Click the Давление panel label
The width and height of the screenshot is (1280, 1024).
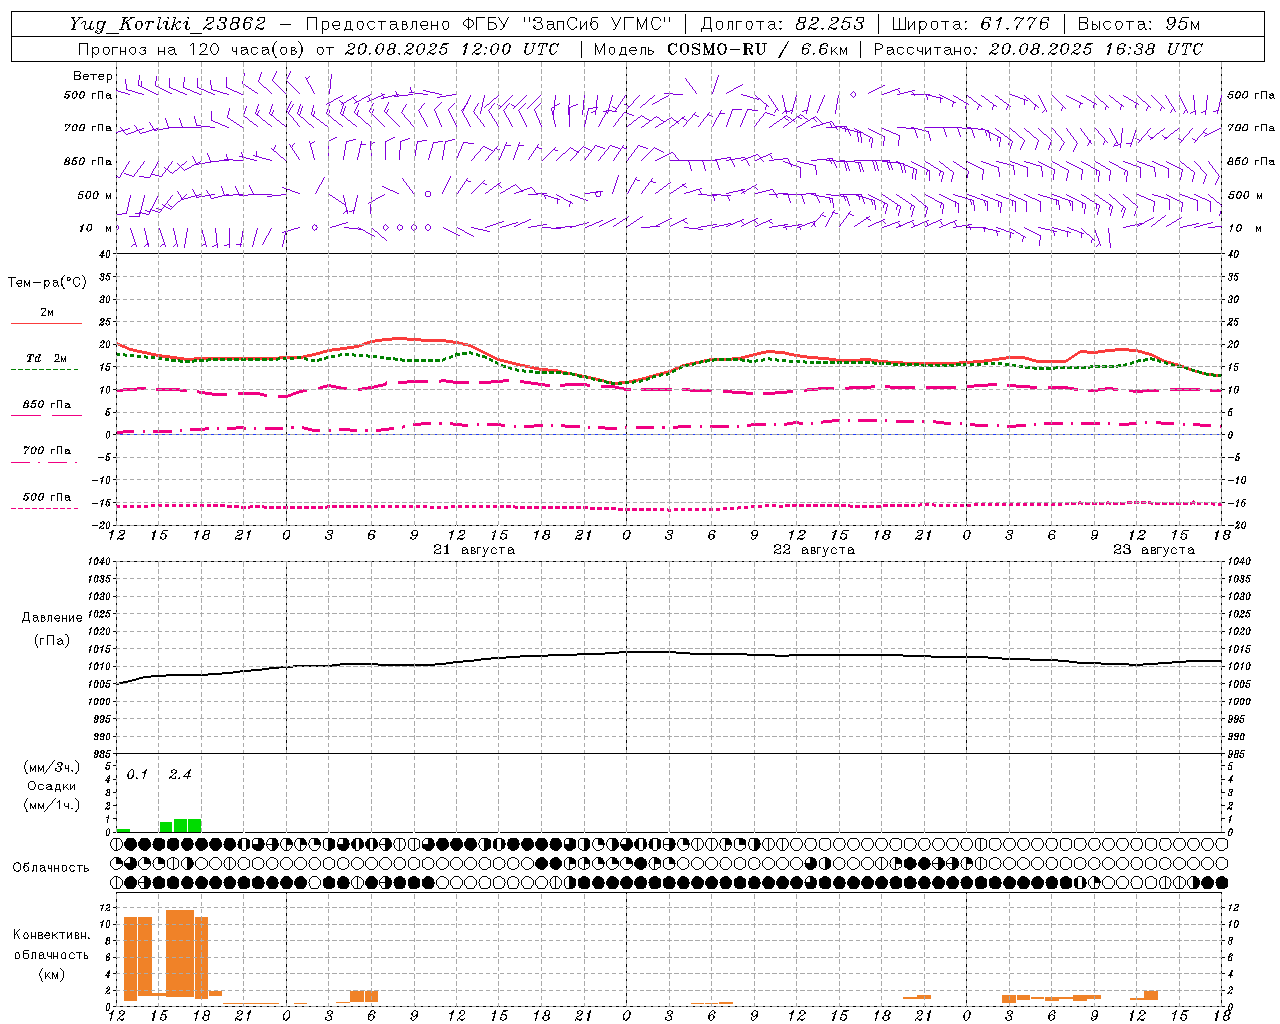[52, 618]
